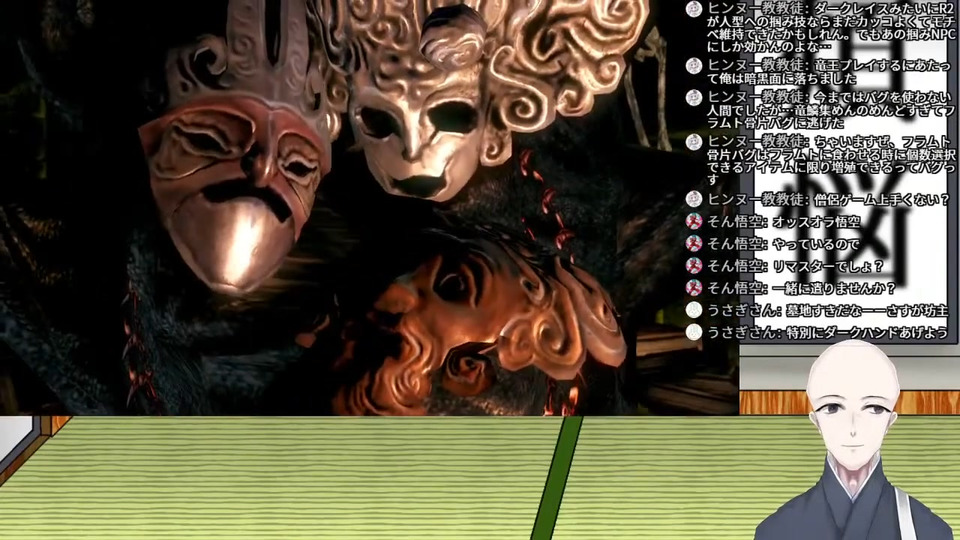Click avatar beside ダークレイスみたいにR2 message
This screenshot has height=540, width=960.
point(694,9)
